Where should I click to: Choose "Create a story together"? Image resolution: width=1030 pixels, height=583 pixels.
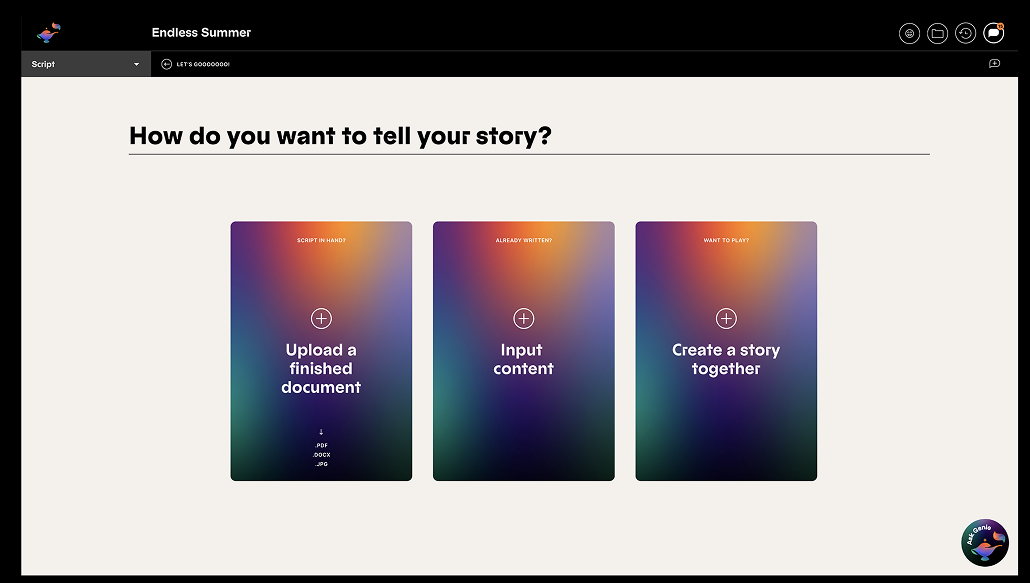tap(726, 359)
